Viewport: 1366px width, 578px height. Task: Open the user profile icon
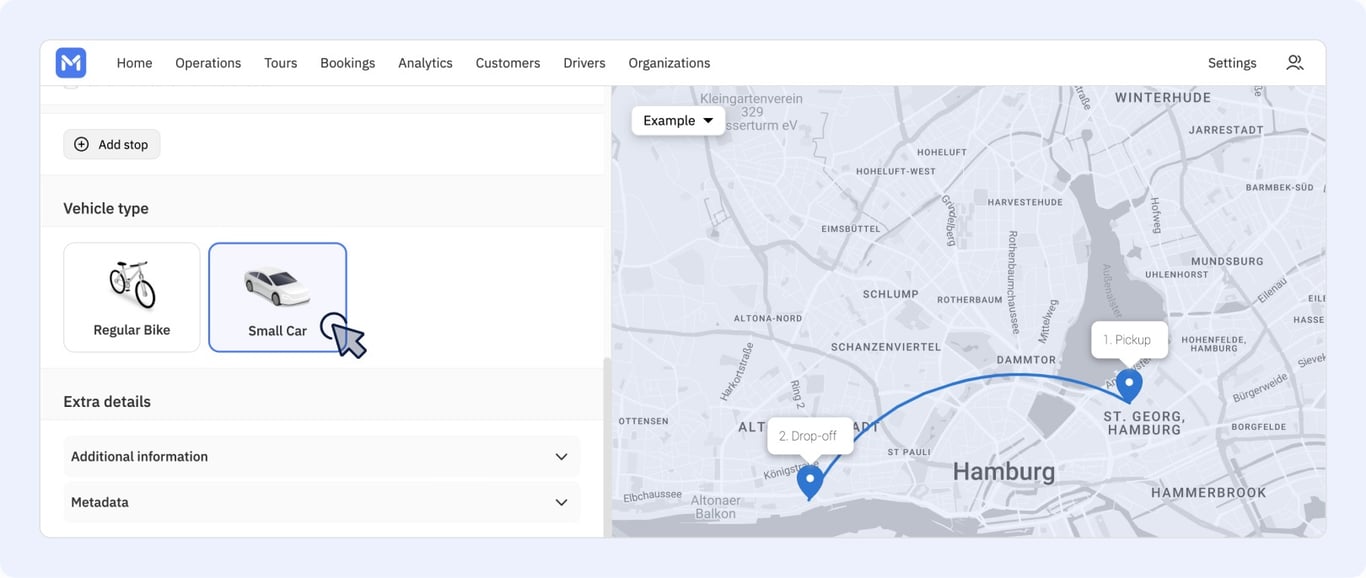click(x=1295, y=62)
